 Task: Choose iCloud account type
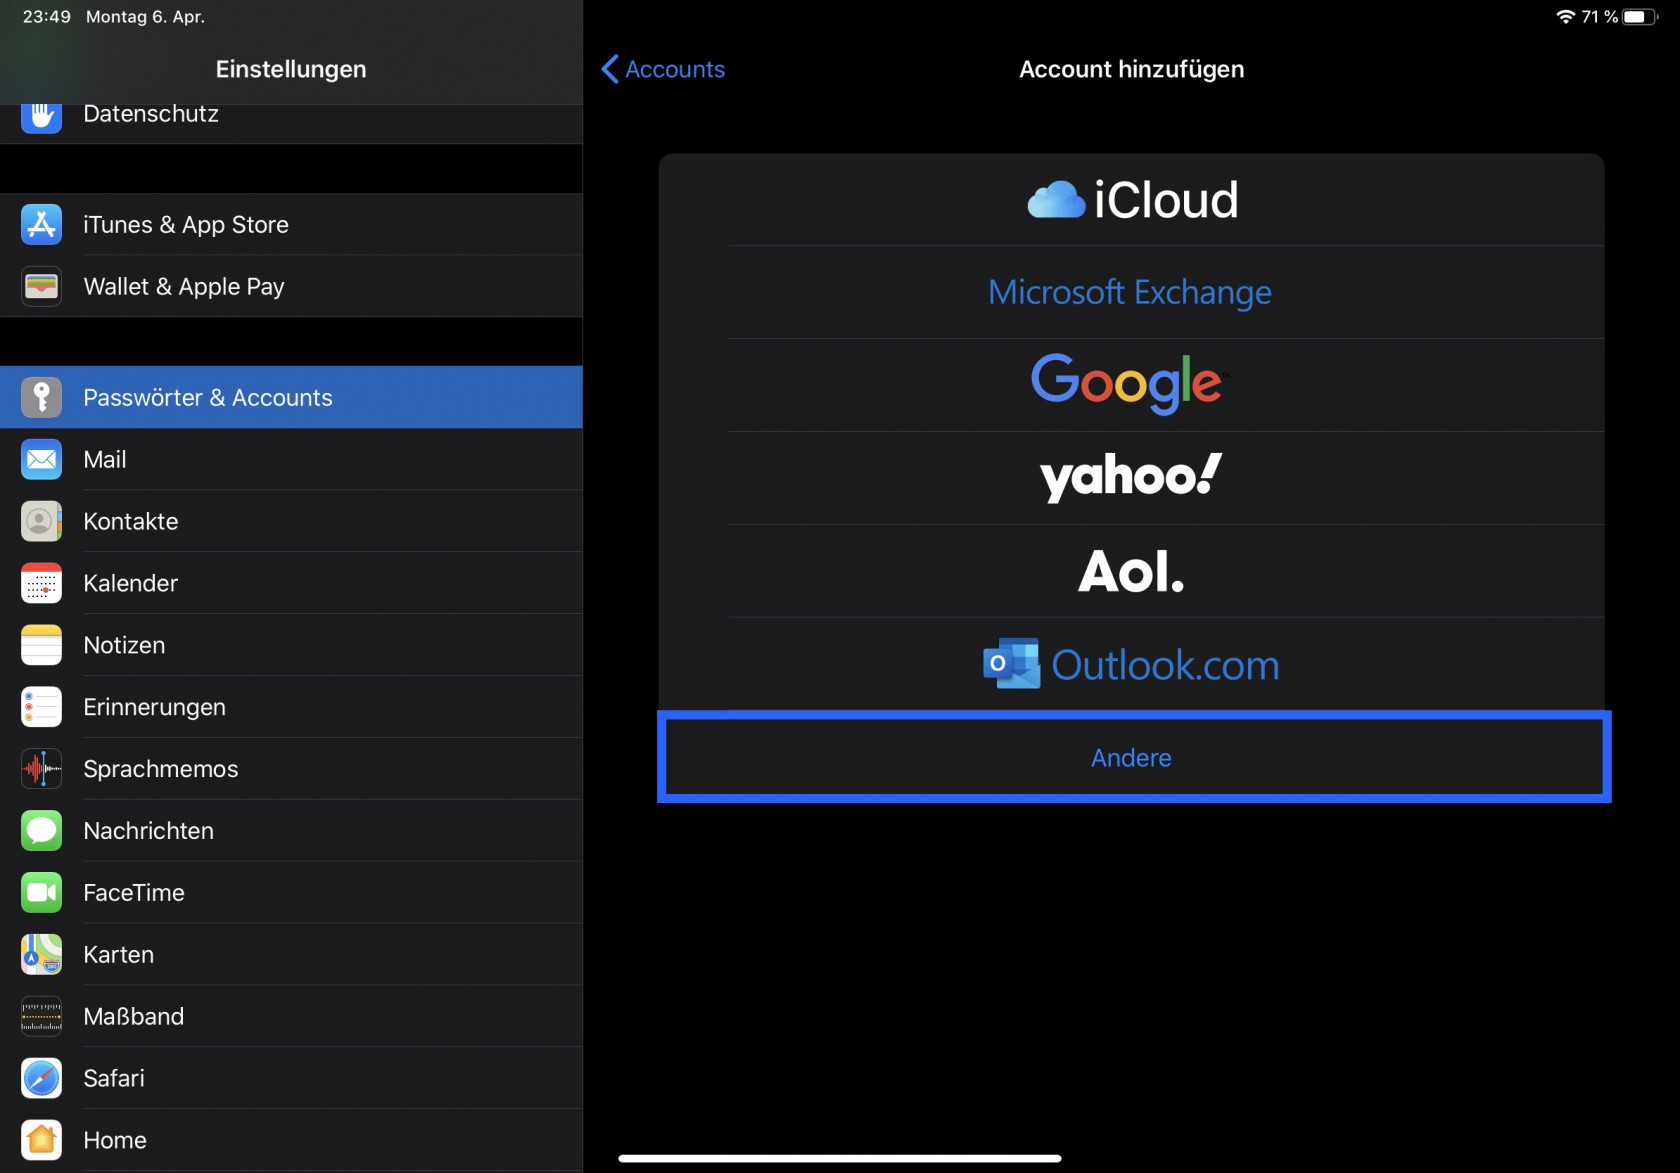pyautogui.click(x=1131, y=200)
